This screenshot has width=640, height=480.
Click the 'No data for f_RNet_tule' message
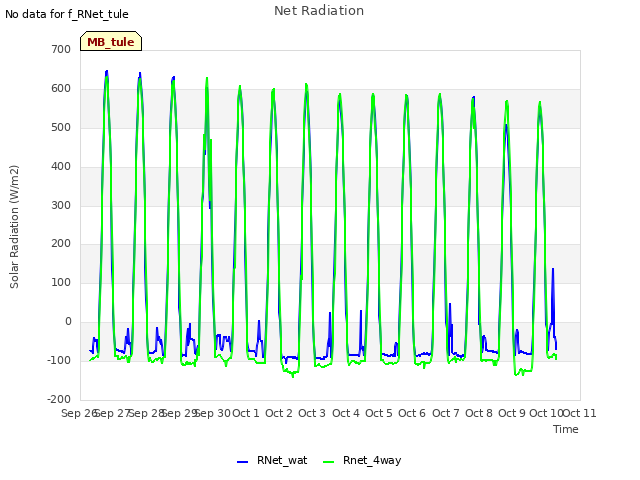(x=67, y=14)
